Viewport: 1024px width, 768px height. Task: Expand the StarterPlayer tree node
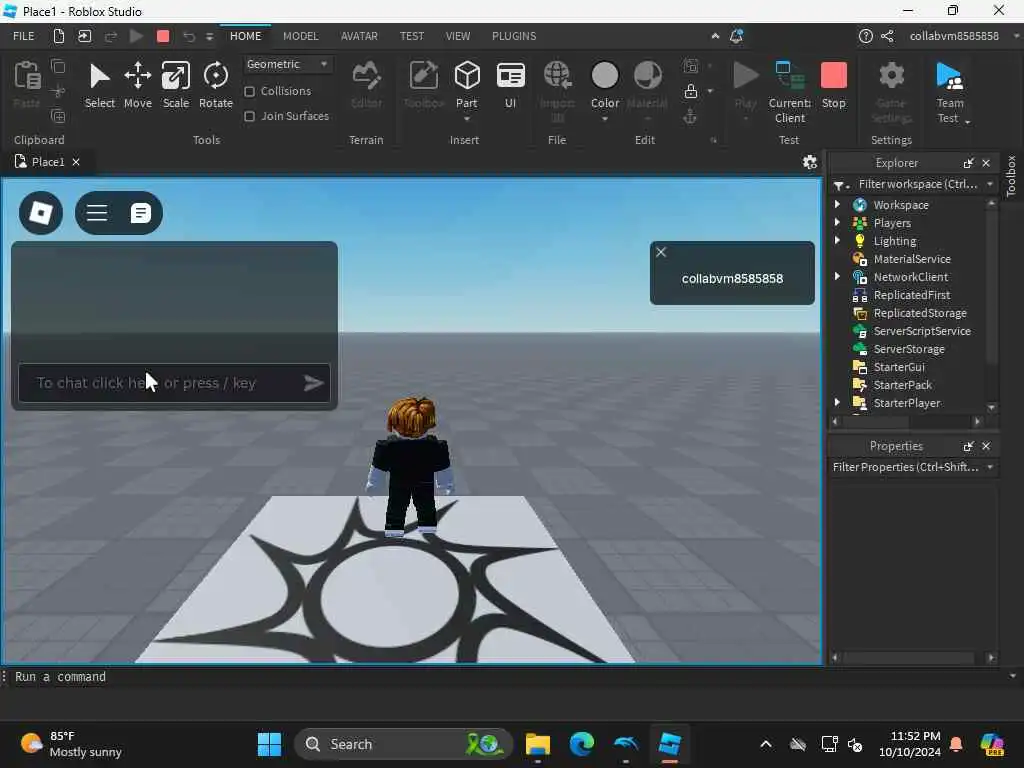(837, 402)
